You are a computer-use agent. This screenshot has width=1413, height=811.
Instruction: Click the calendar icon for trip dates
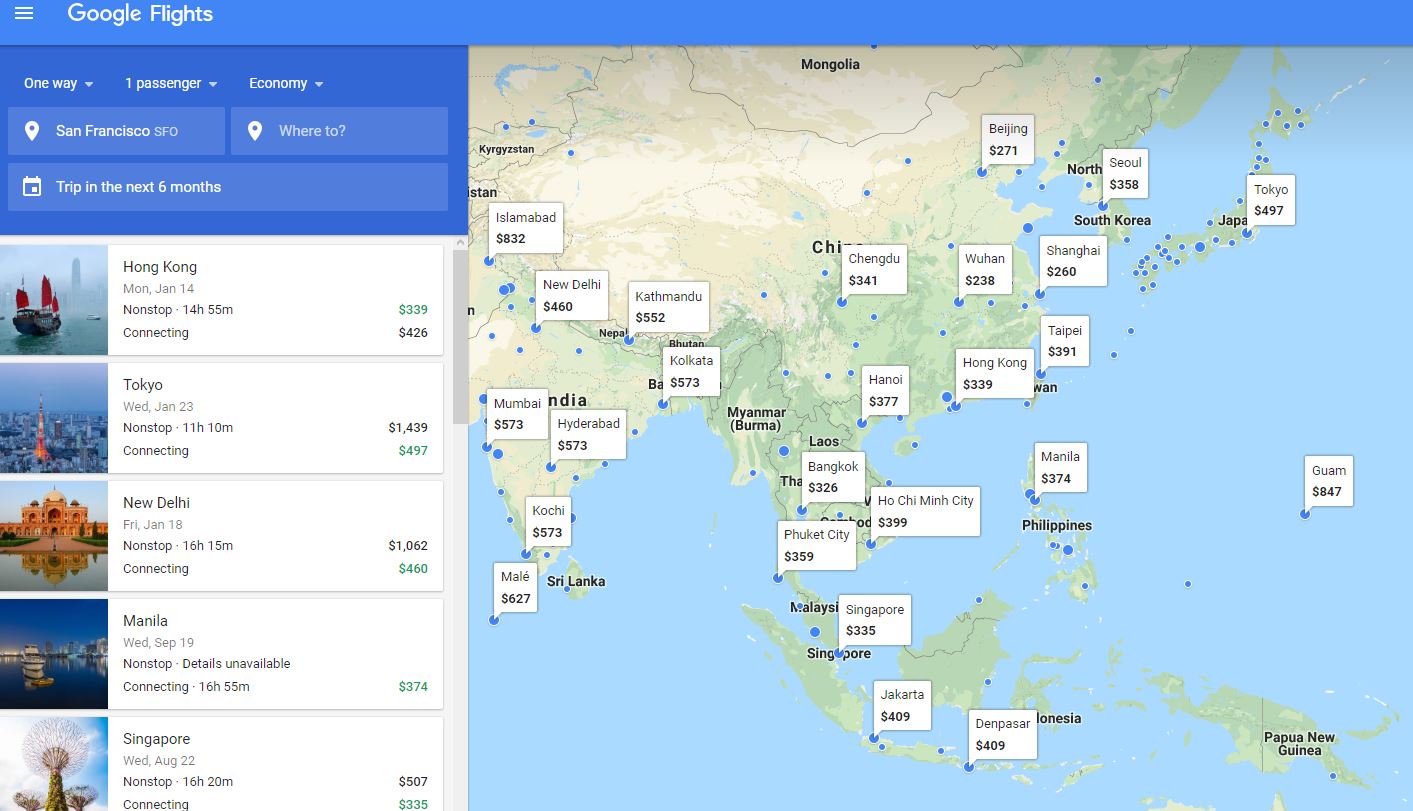32,187
